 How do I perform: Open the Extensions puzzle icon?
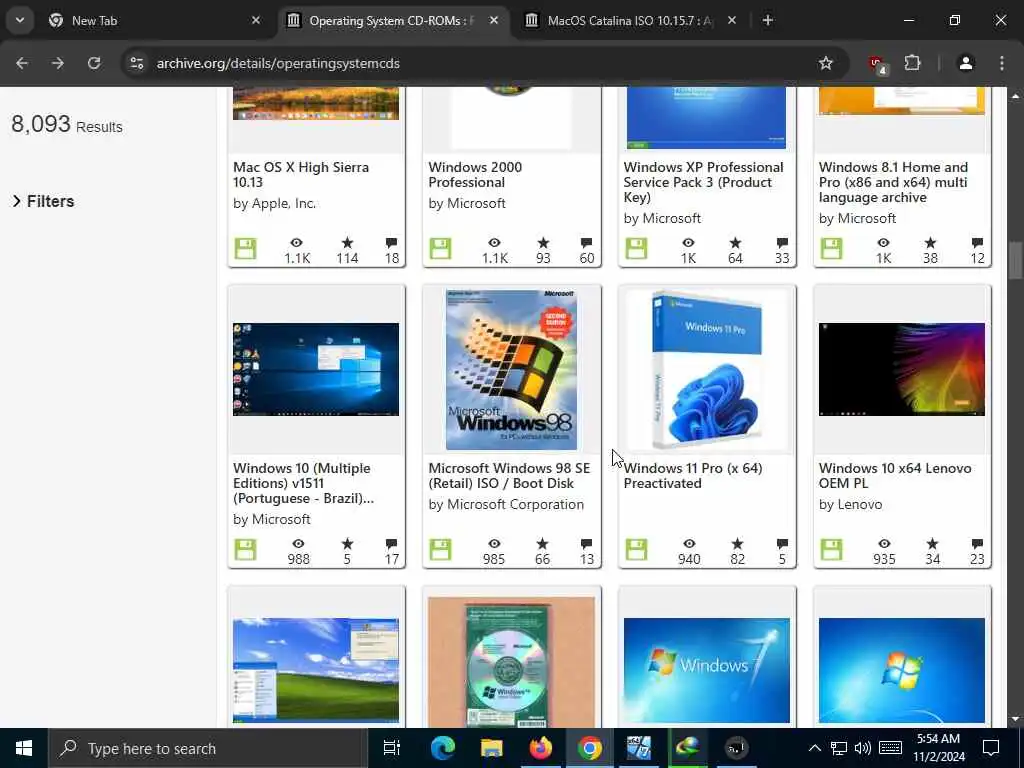912,63
